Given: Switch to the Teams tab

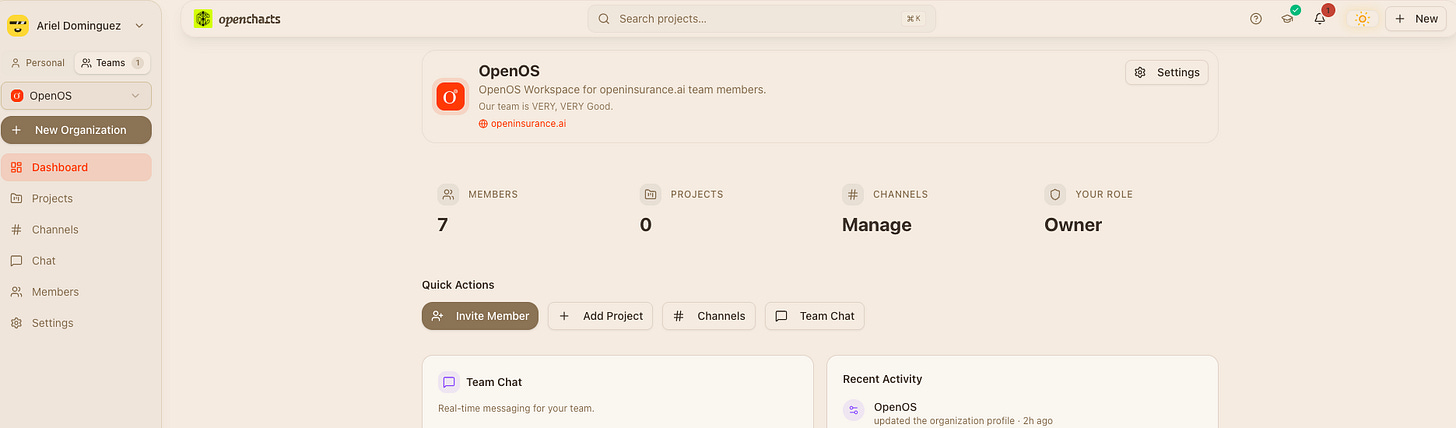Looking at the screenshot, I should (112, 63).
